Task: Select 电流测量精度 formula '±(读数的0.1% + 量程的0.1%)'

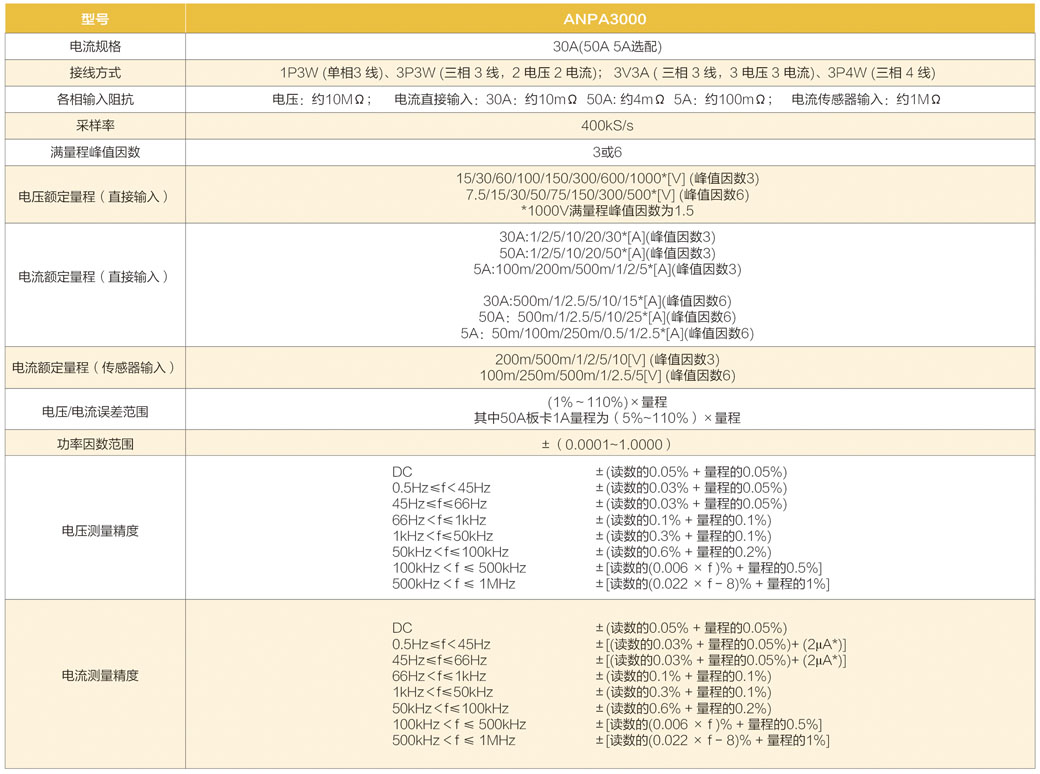Action: tap(683, 677)
